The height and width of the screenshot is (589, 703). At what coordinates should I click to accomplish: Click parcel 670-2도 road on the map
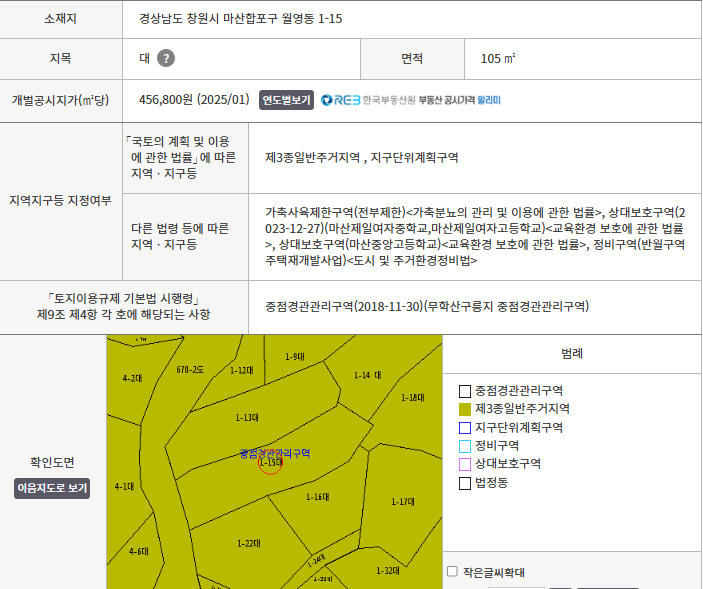pyautogui.click(x=189, y=370)
